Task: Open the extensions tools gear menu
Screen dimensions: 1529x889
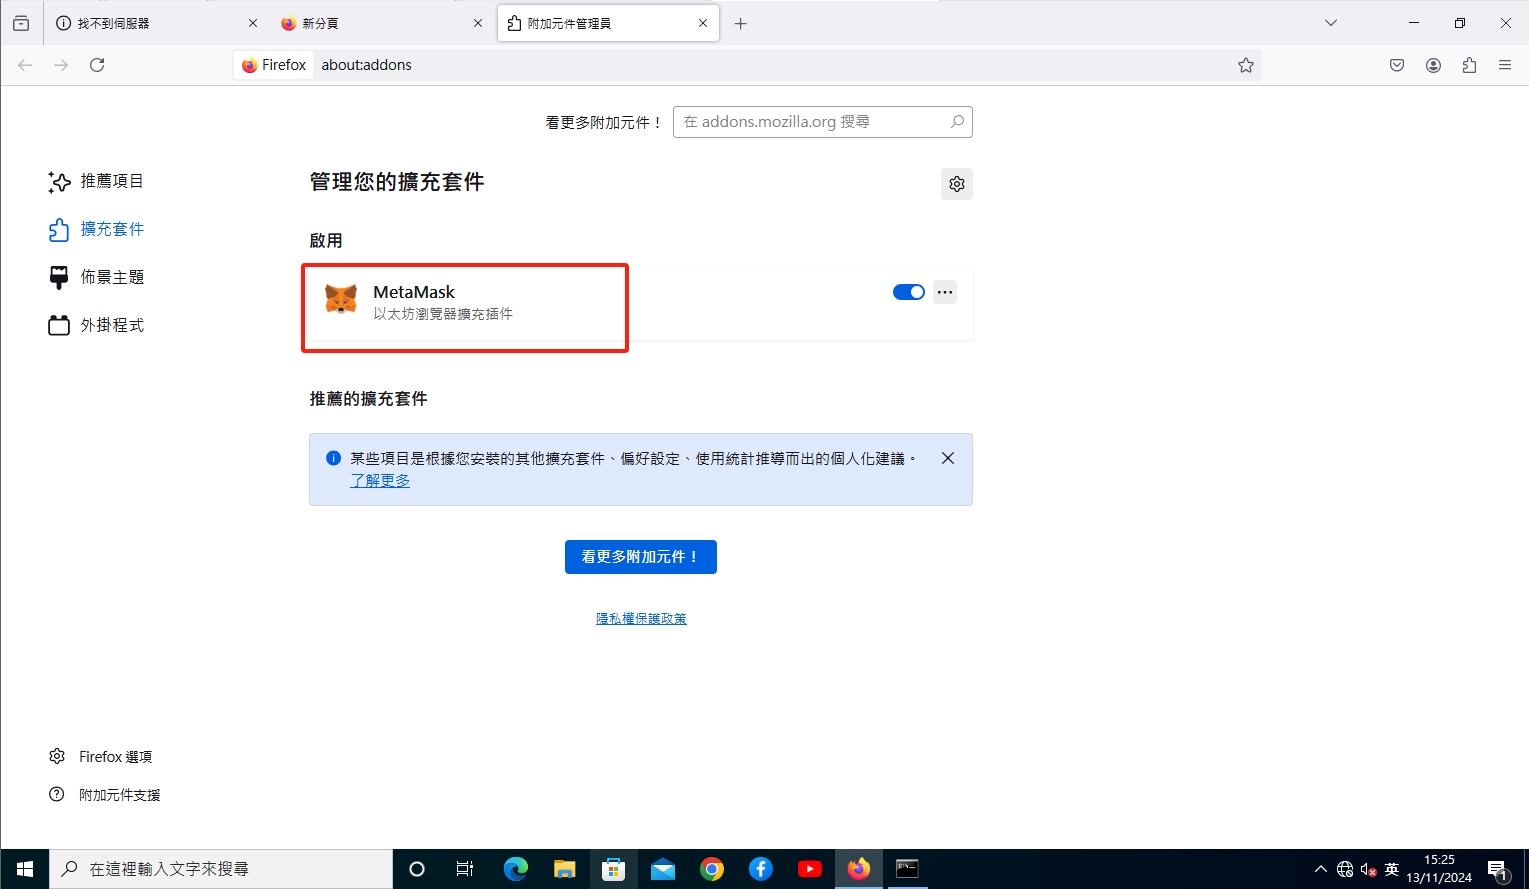Action: pos(957,184)
